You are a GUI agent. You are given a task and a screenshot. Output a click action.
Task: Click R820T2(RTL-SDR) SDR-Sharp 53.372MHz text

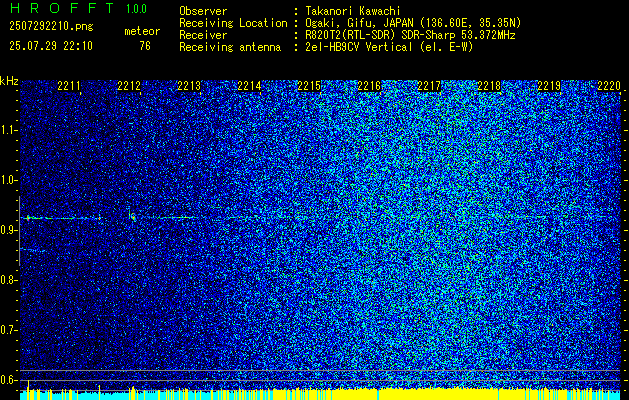pos(410,35)
